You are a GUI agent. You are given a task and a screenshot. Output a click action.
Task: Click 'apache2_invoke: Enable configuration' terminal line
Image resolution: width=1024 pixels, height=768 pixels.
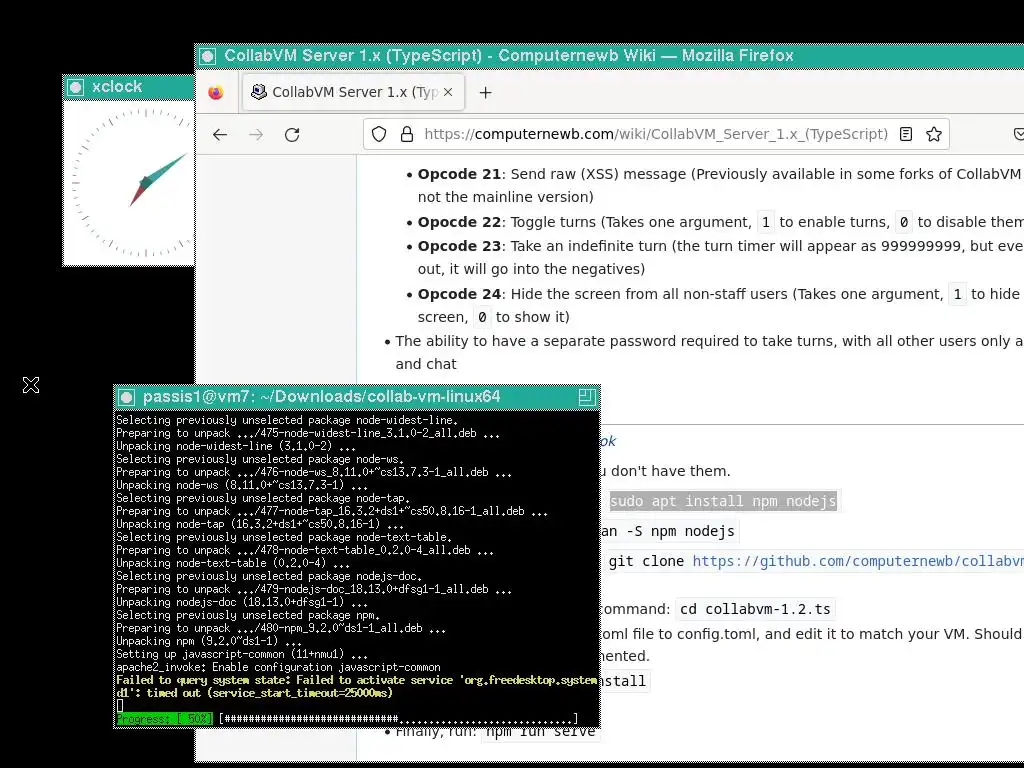tap(278, 667)
